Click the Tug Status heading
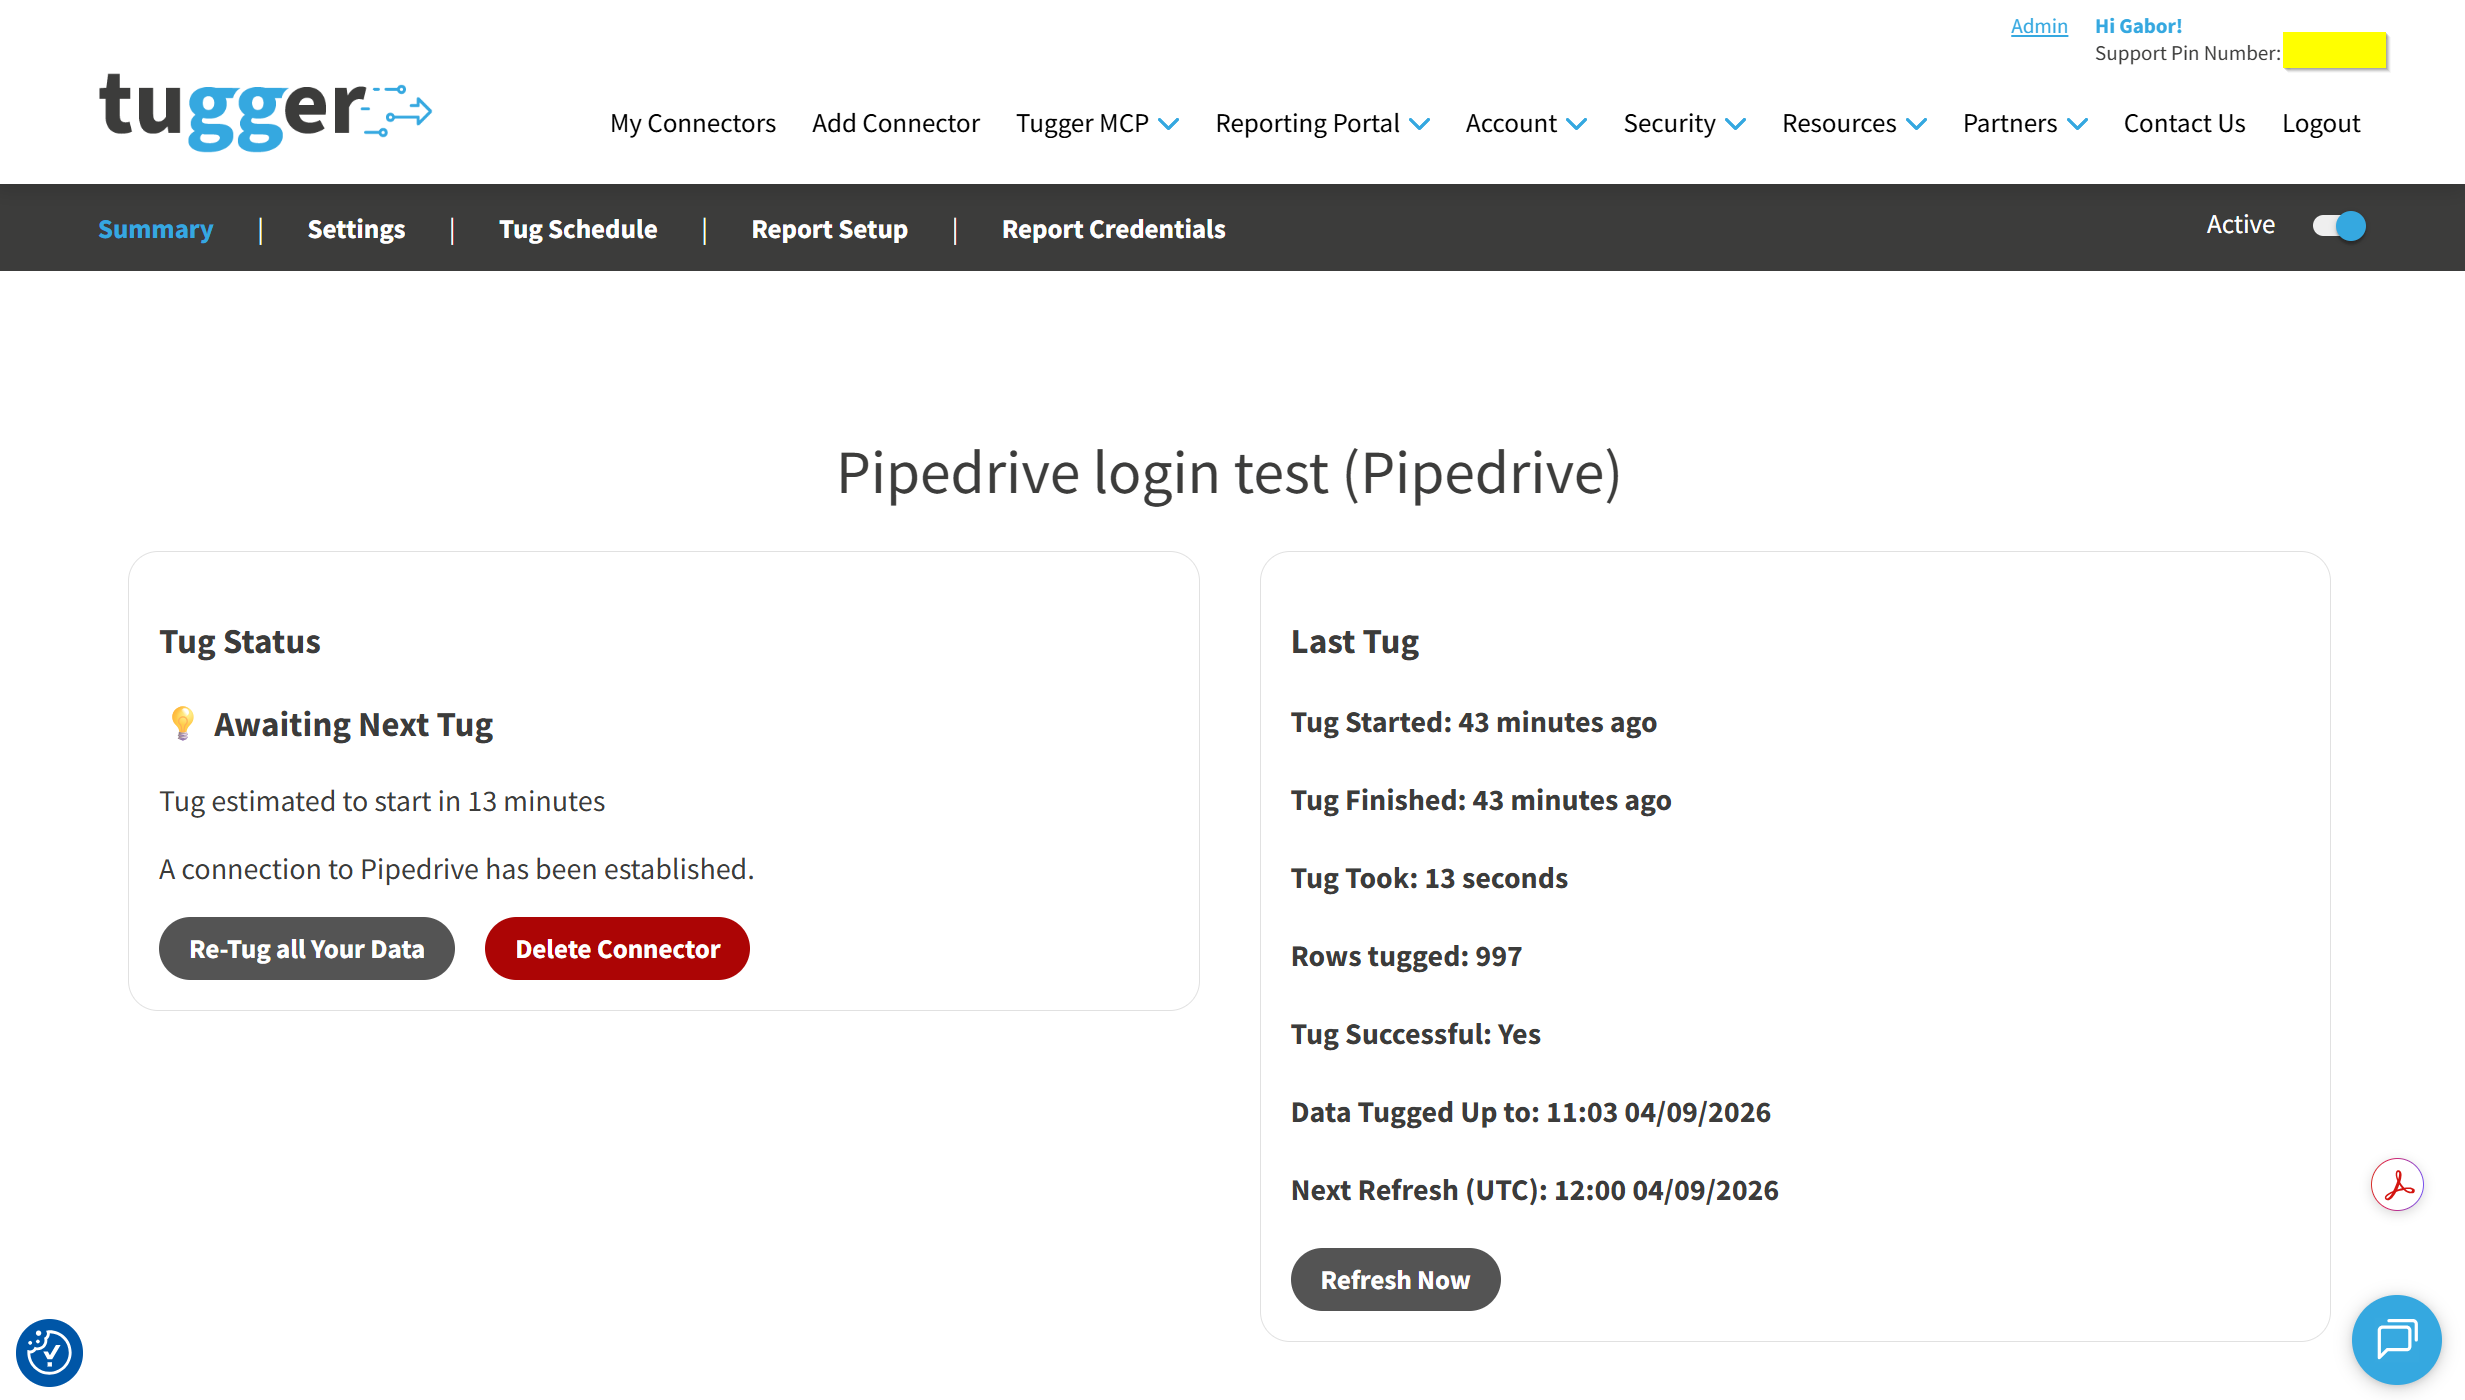Viewport: 2465px width, 1400px height. coord(240,641)
